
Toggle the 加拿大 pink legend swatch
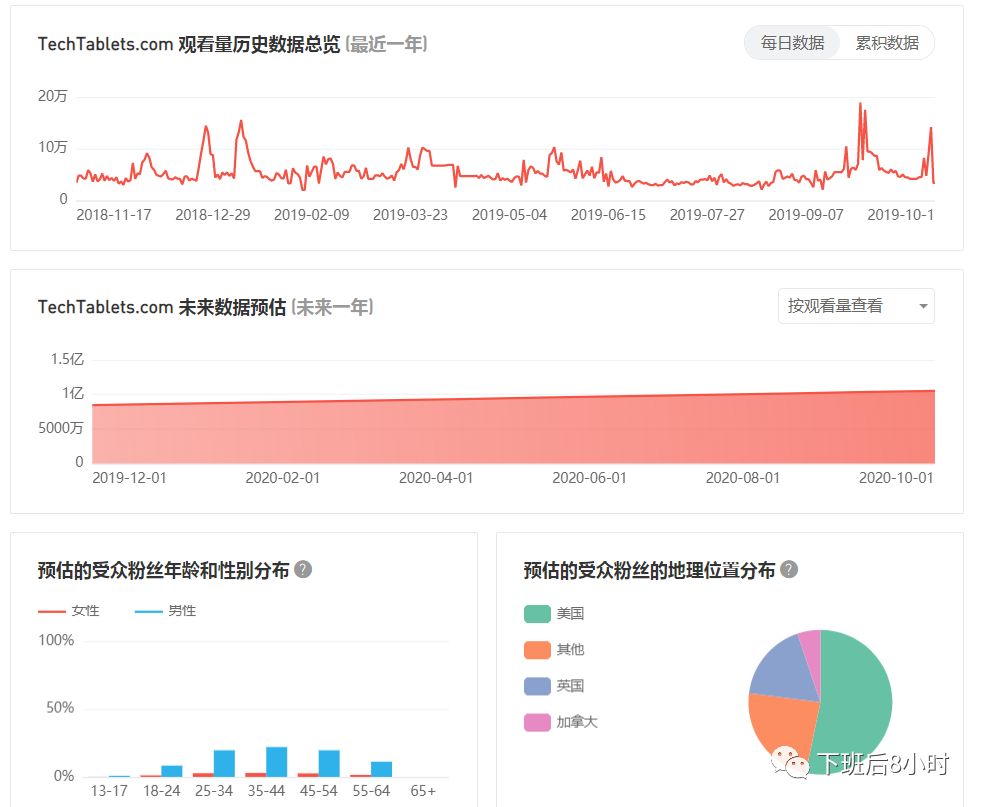(x=537, y=723)
